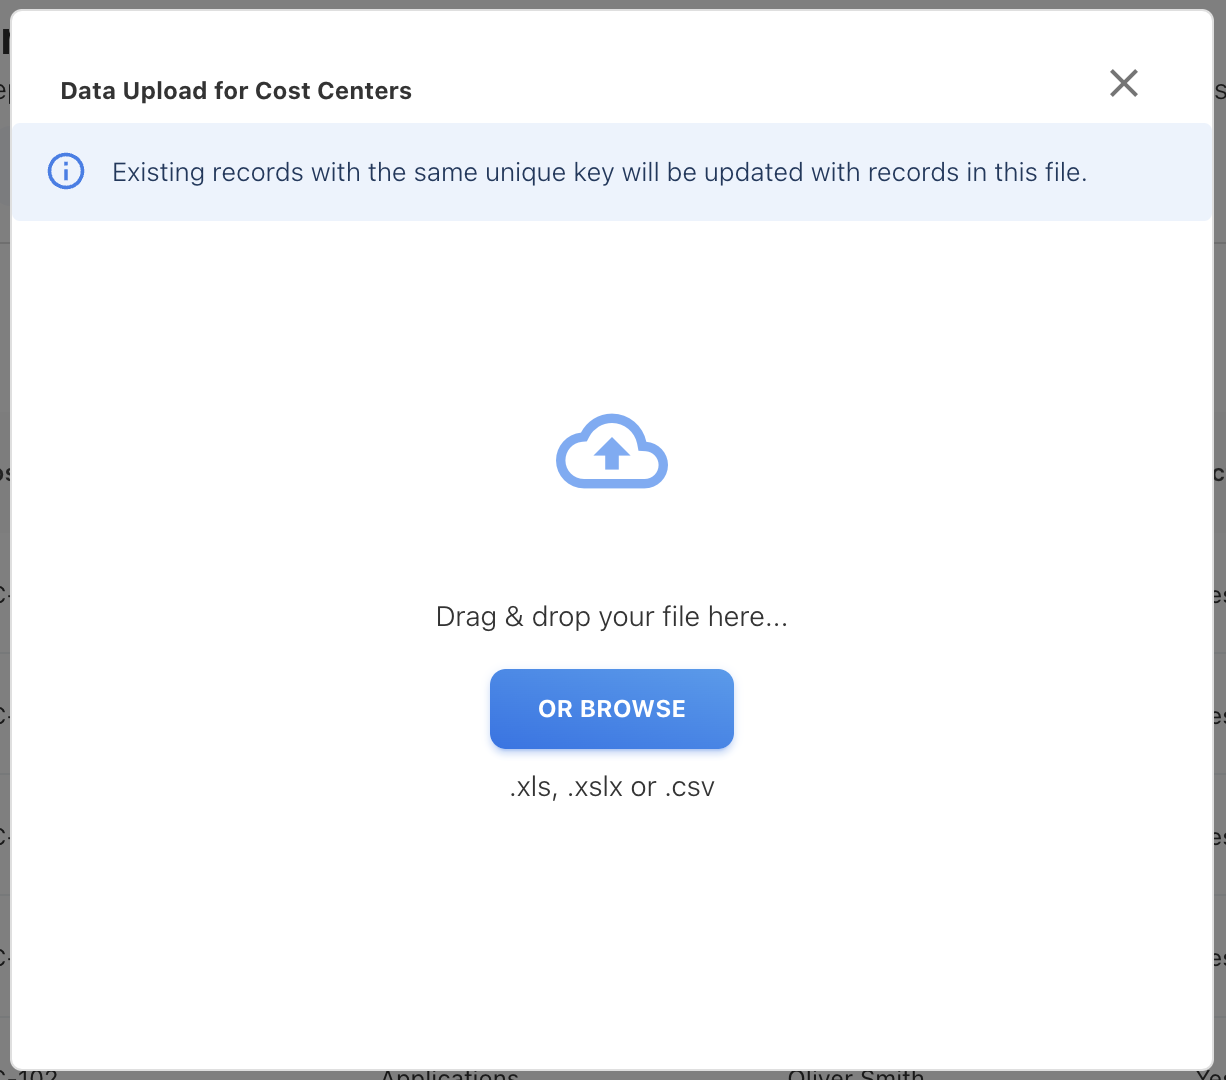Viewport: 1226px width, 1080px height.
Task: Click blank banner area right of the message
Action: tap(1150, 172)
